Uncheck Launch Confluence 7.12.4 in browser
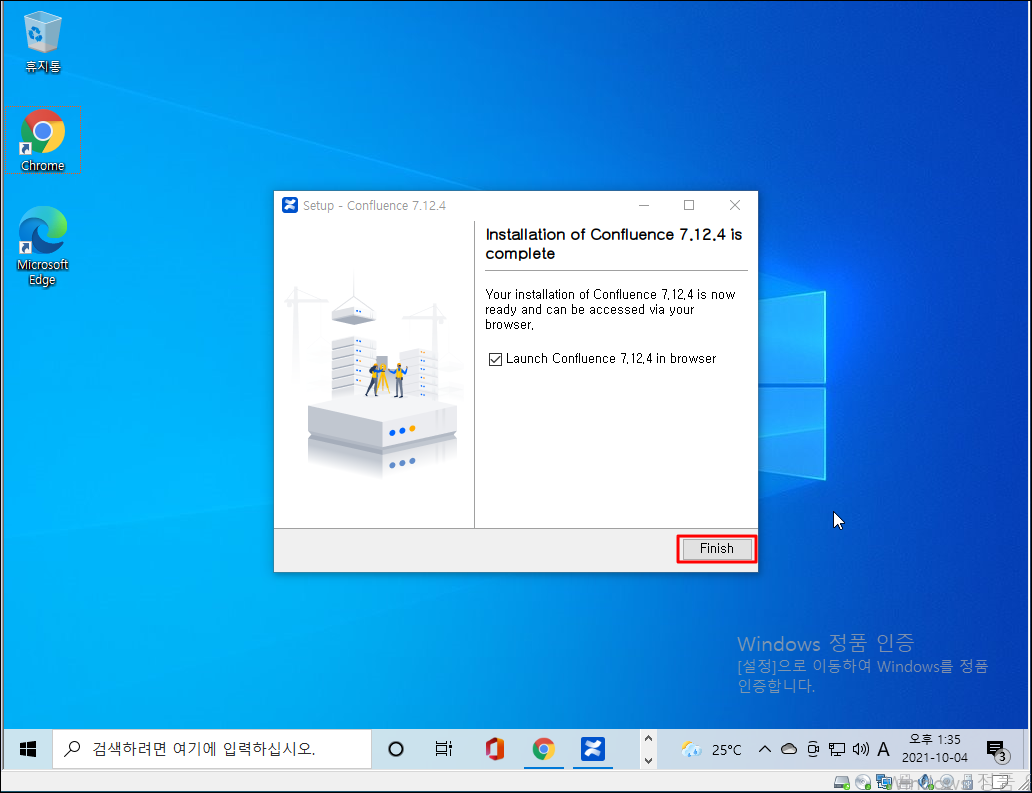 (495, 359)
